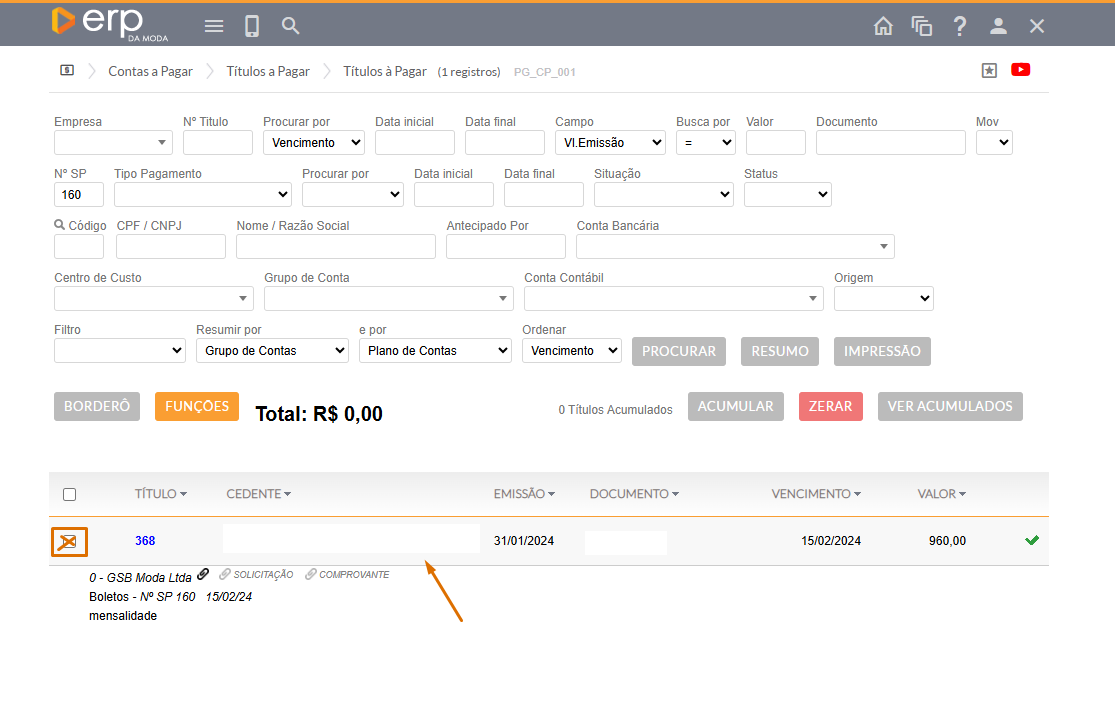Click the mobile device icon

(x=252, y=26)
